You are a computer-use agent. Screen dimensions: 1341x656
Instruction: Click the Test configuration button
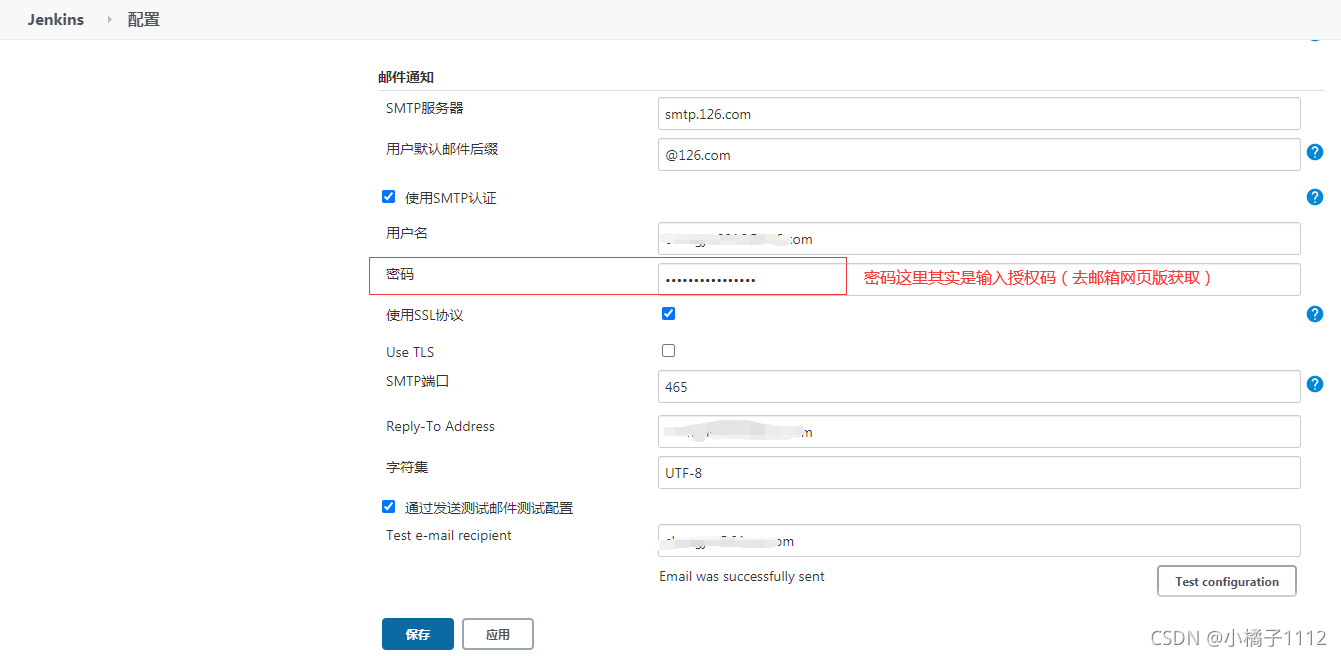1227,581
